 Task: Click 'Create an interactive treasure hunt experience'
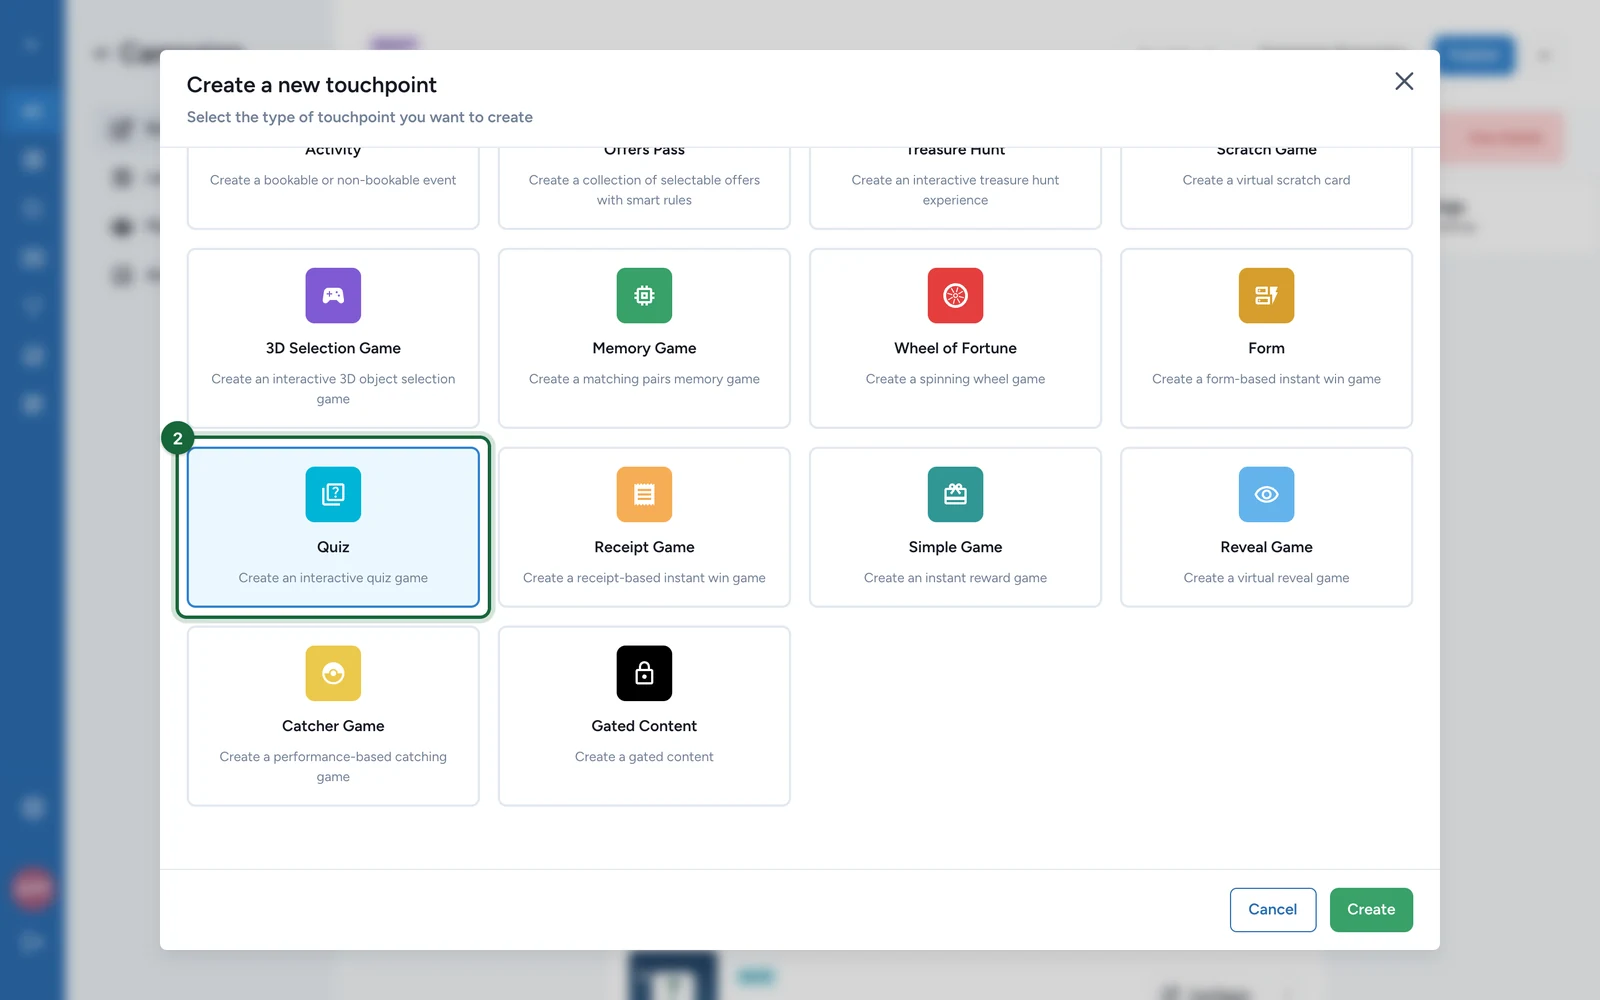point(955,190)
